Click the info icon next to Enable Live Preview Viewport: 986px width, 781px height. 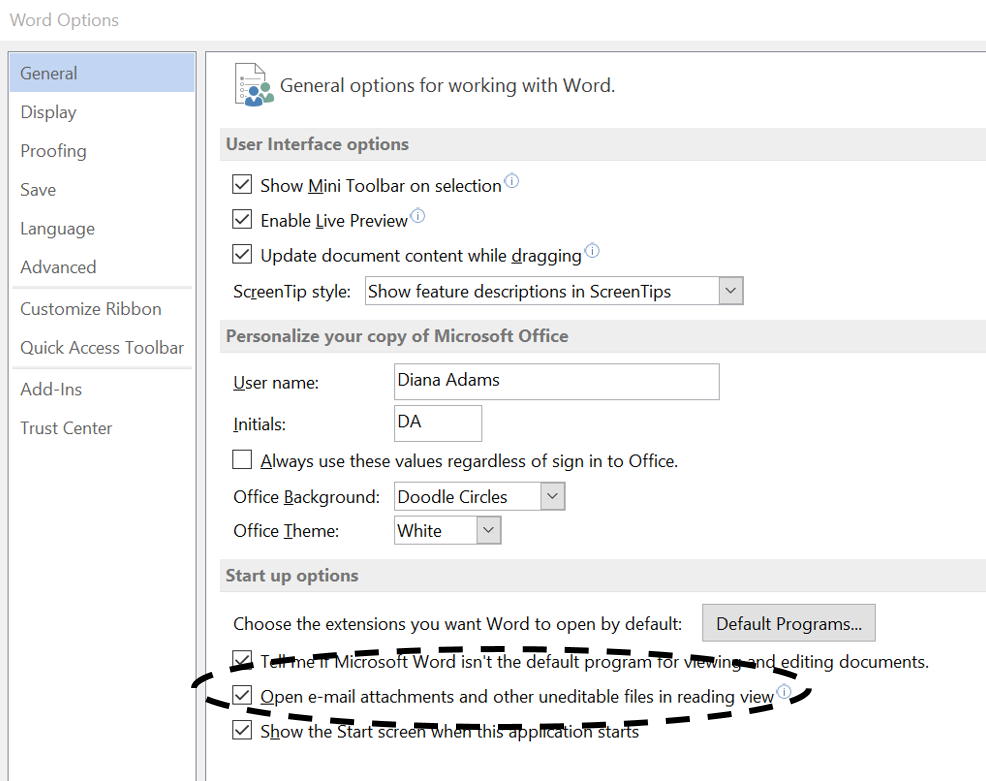pos(418,216)
